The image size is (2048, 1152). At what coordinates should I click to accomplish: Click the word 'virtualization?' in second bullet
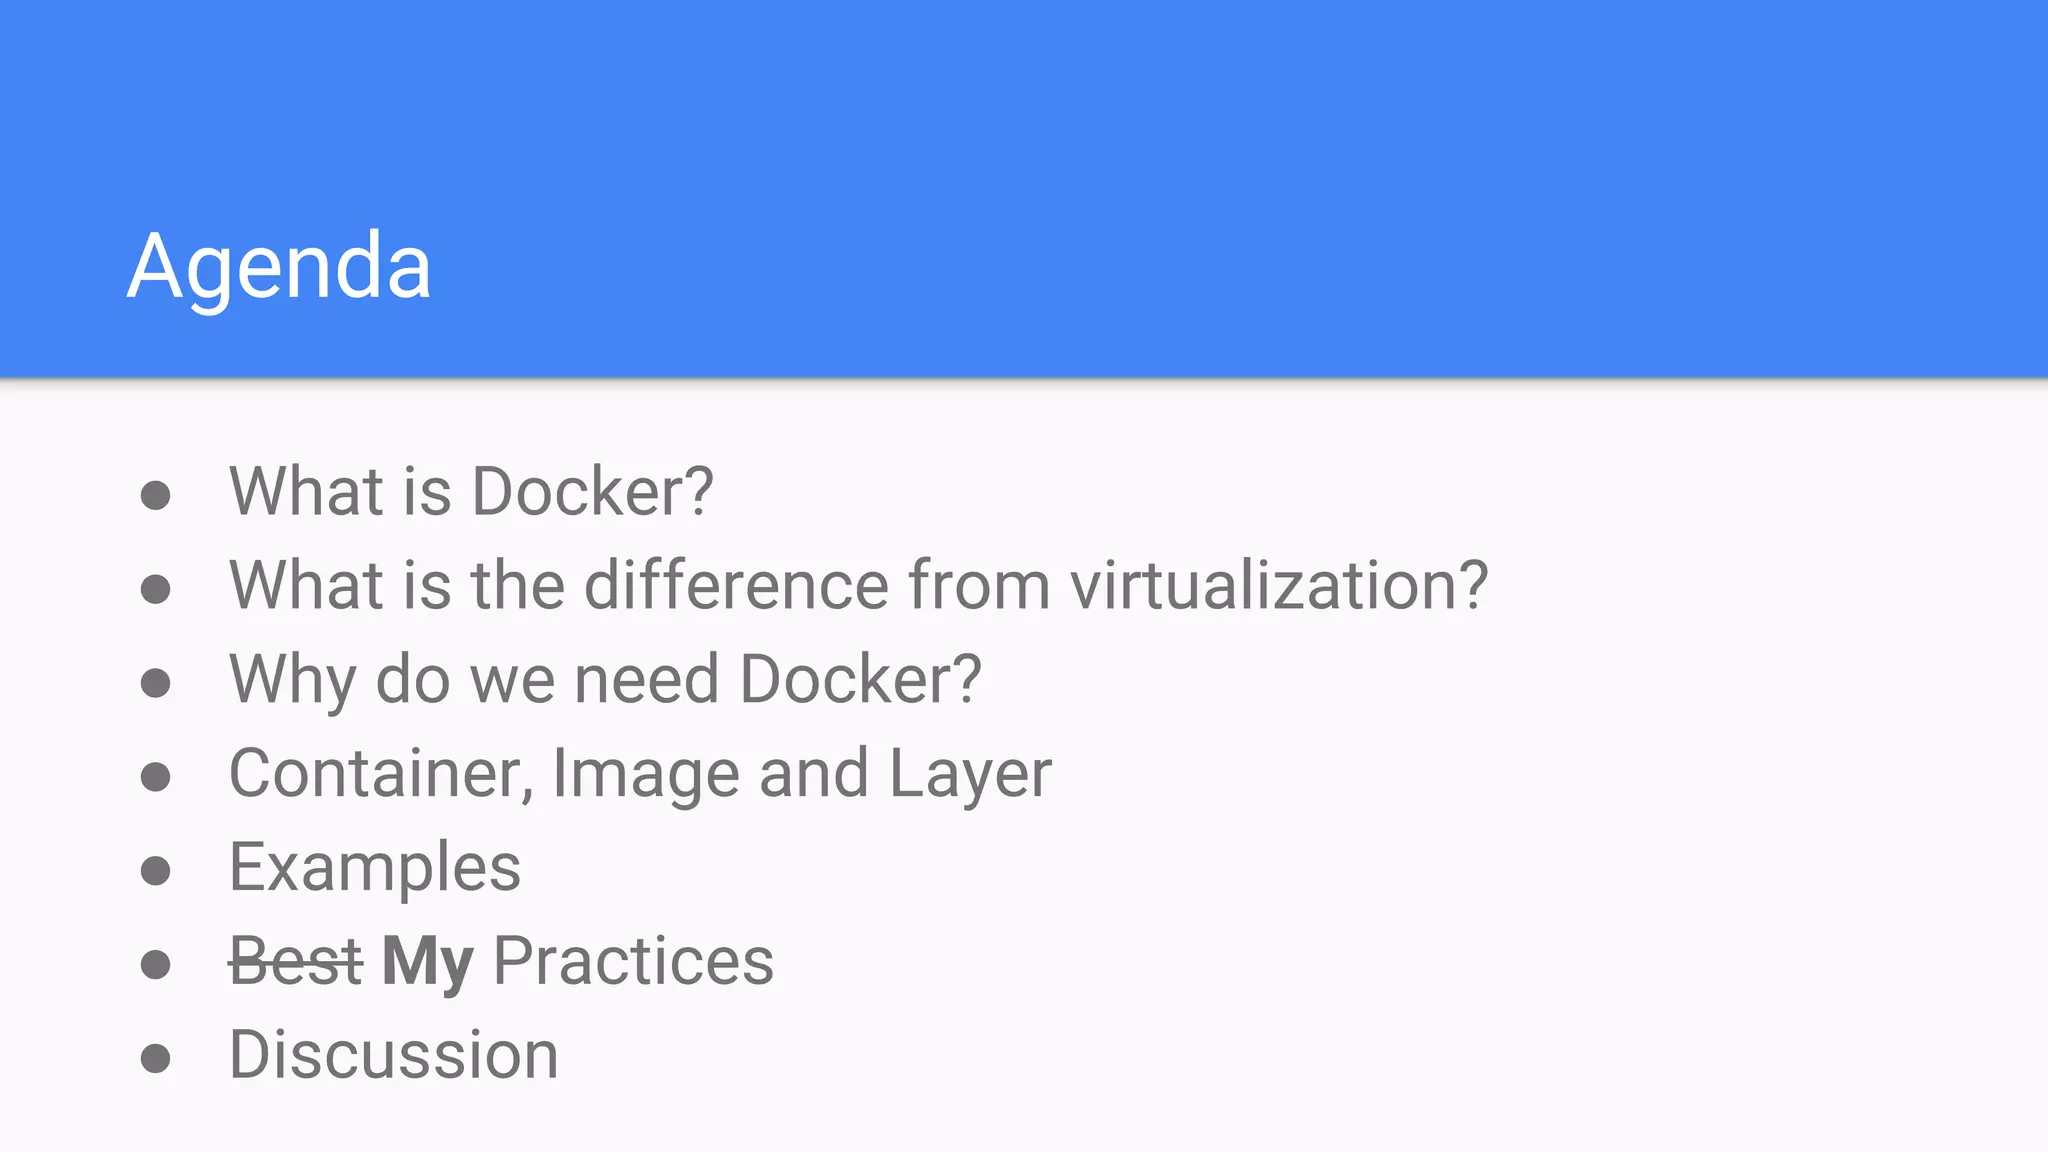[1279, 585]
